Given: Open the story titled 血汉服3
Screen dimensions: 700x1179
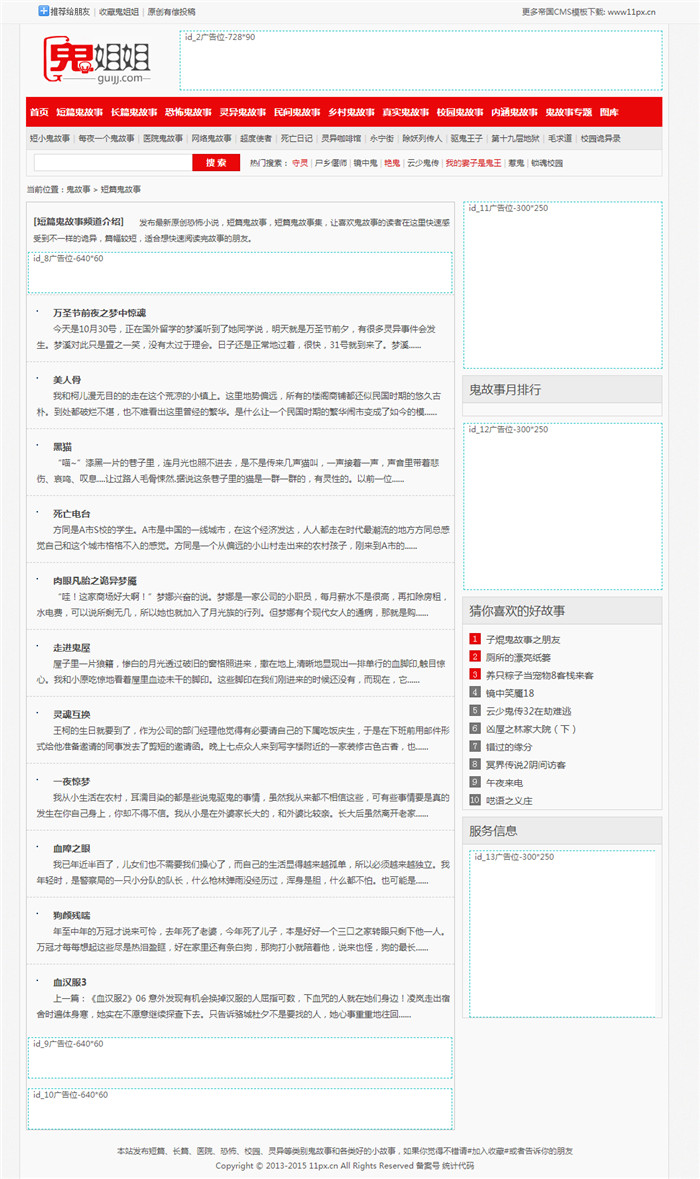Looking at the screenshot, I should click(x=70, y=981).
